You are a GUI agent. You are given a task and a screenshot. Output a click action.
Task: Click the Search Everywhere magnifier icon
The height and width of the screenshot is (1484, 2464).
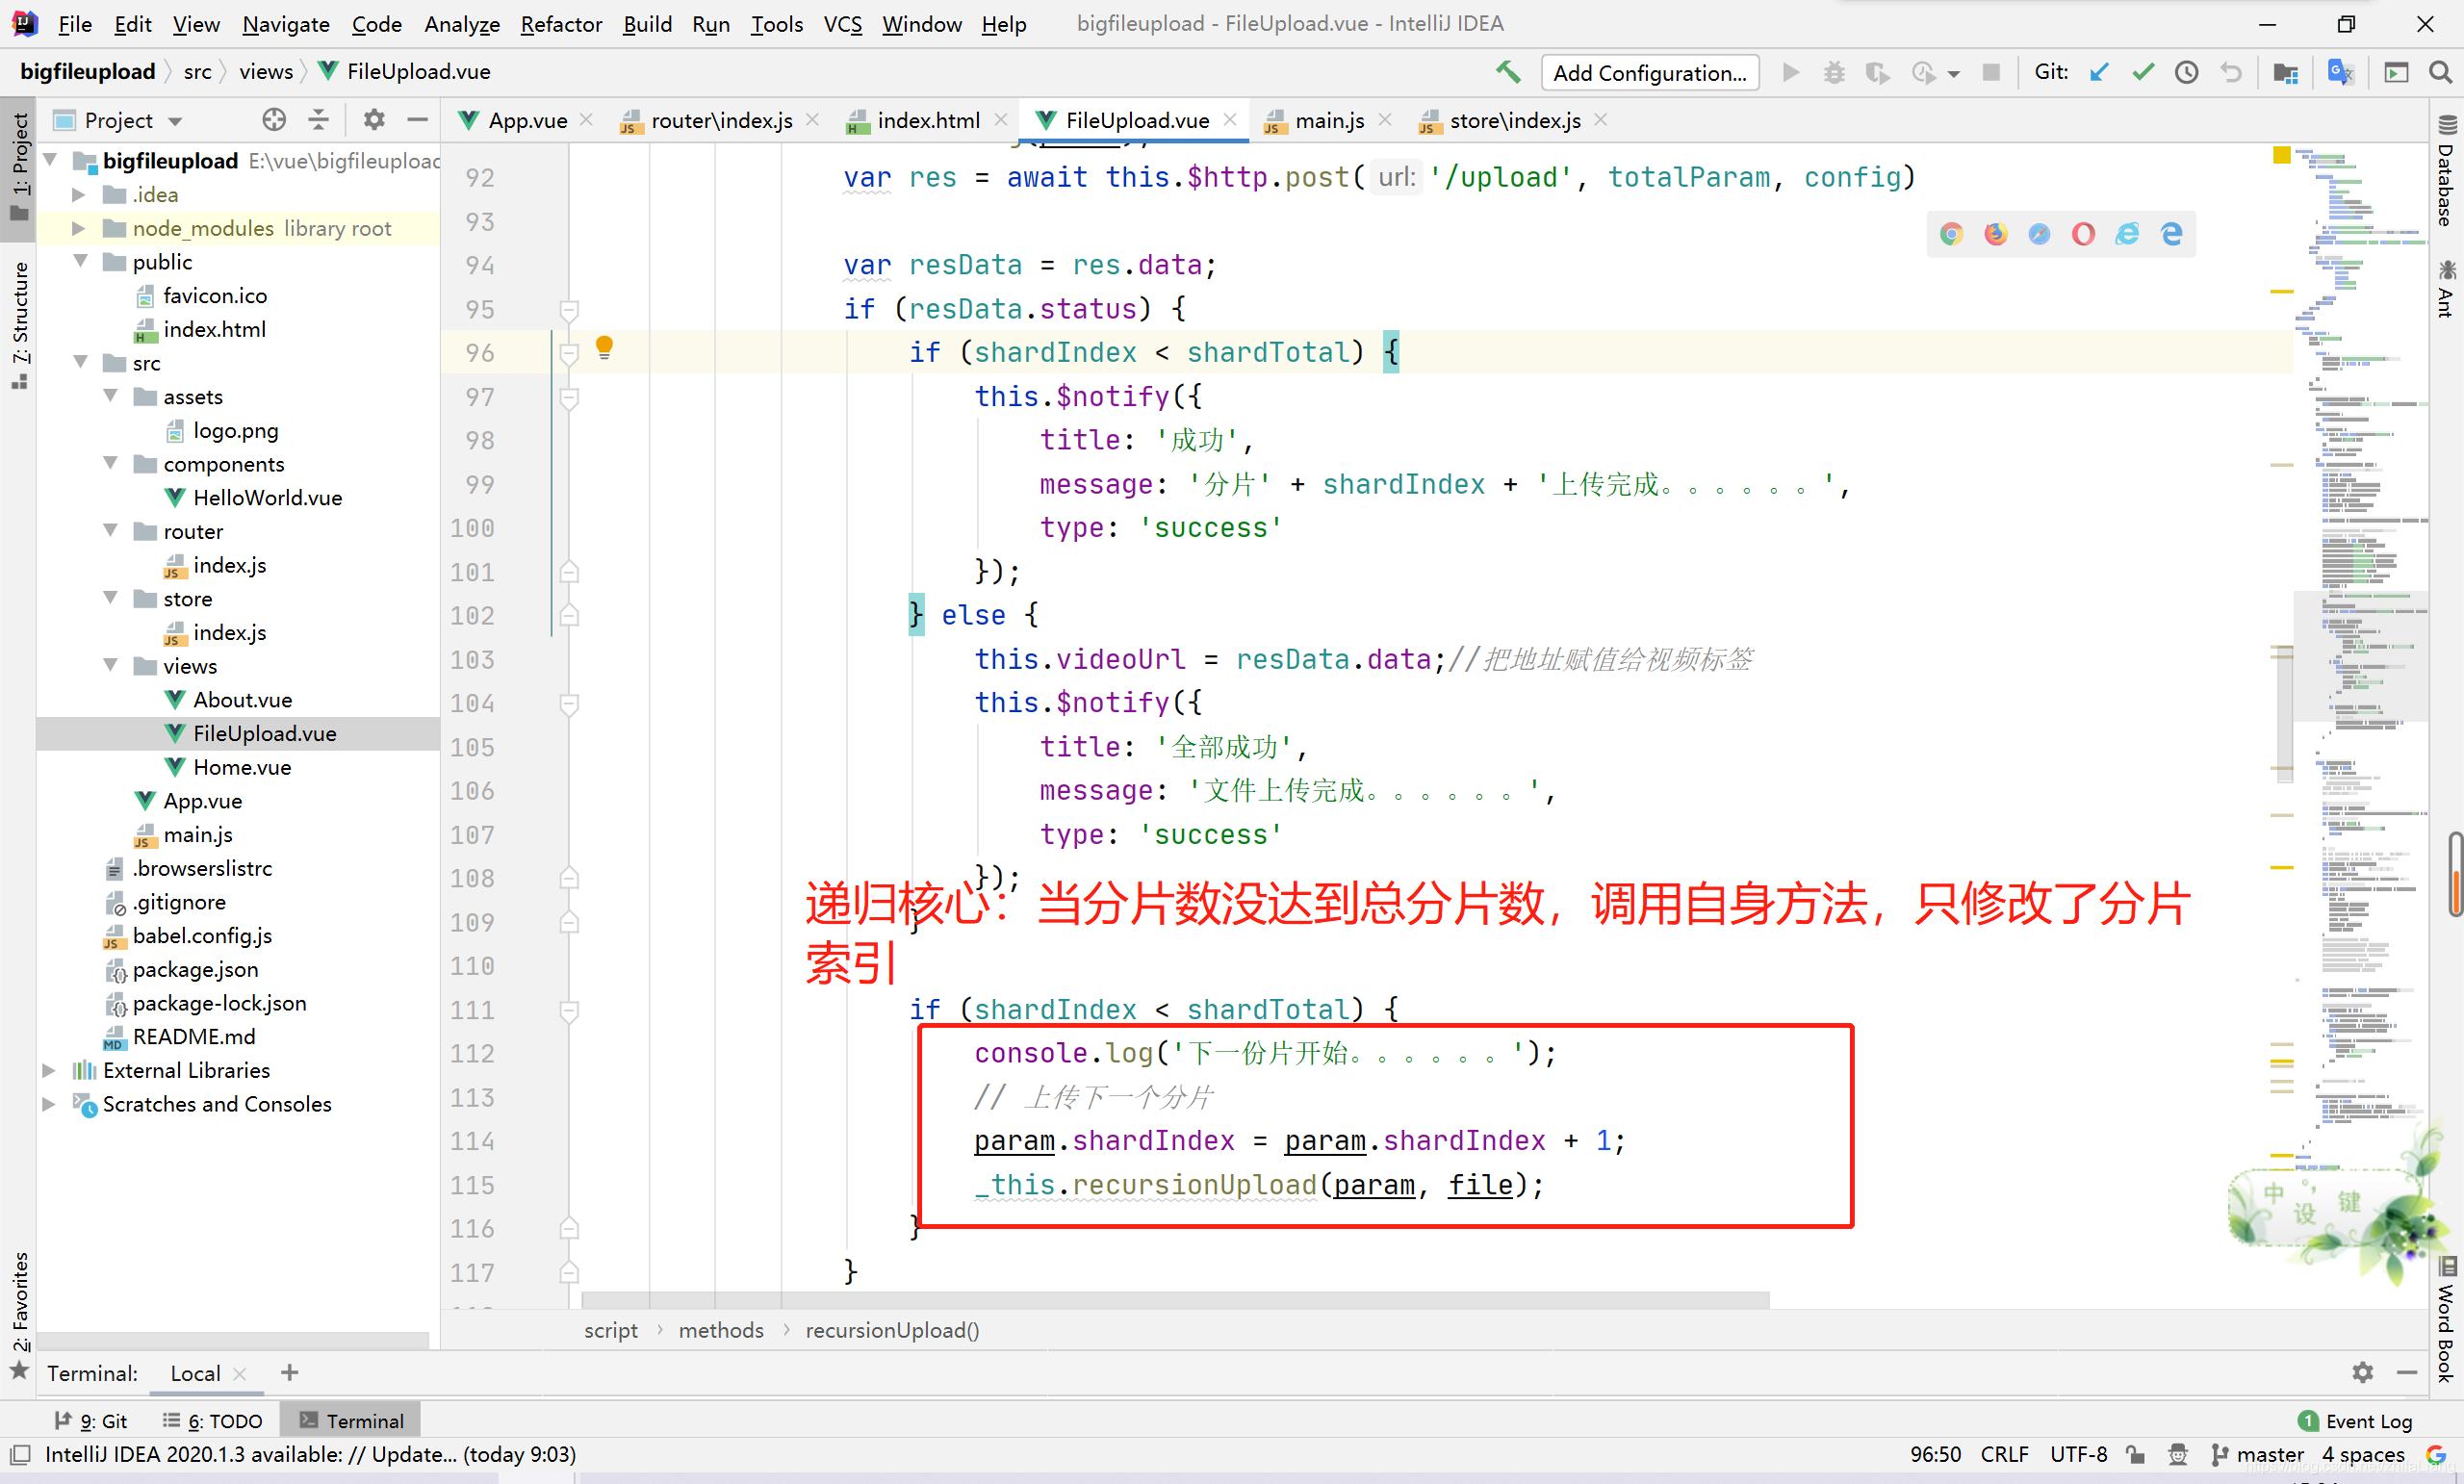tap(2440, 72)
